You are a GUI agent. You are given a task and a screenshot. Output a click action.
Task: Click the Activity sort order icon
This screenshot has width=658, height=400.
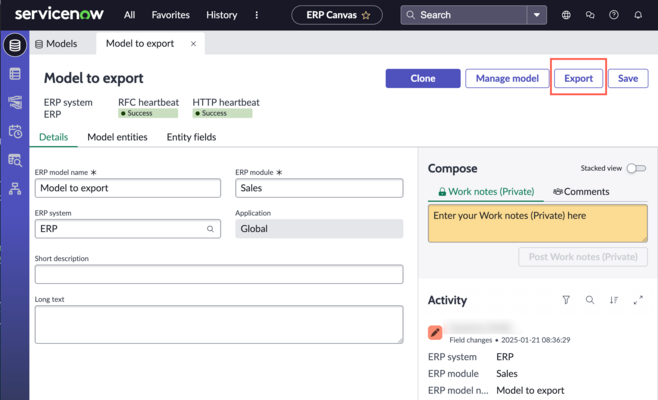tap(614, 300)
